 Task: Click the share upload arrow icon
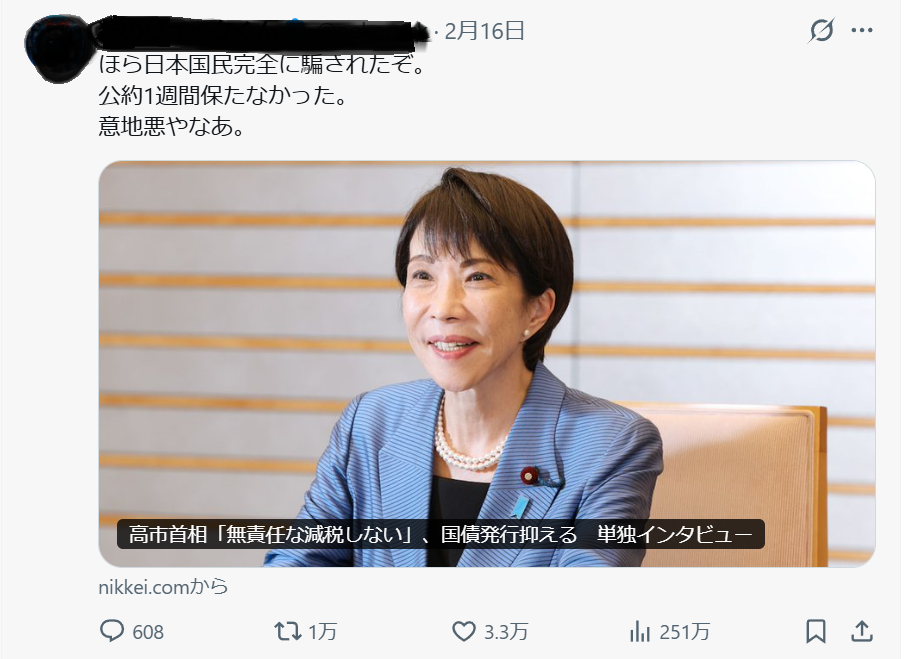(862, 631)
